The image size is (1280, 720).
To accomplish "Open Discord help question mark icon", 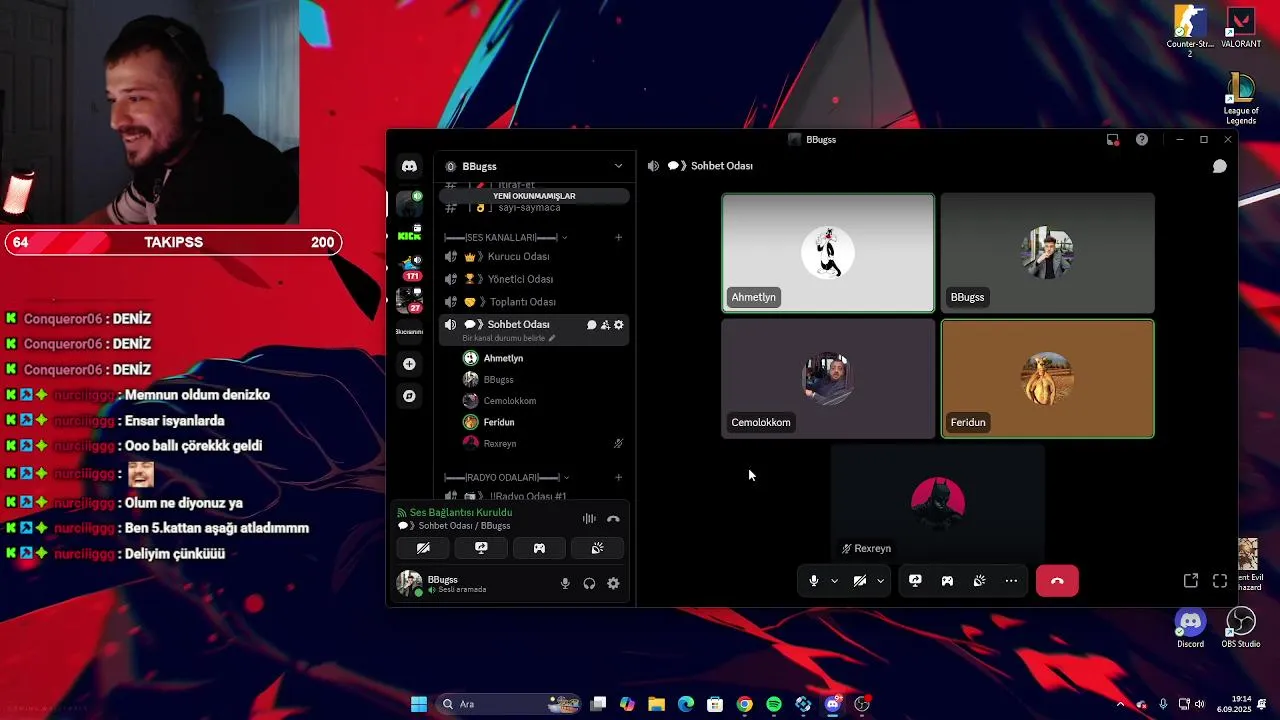I will 1142,140.
